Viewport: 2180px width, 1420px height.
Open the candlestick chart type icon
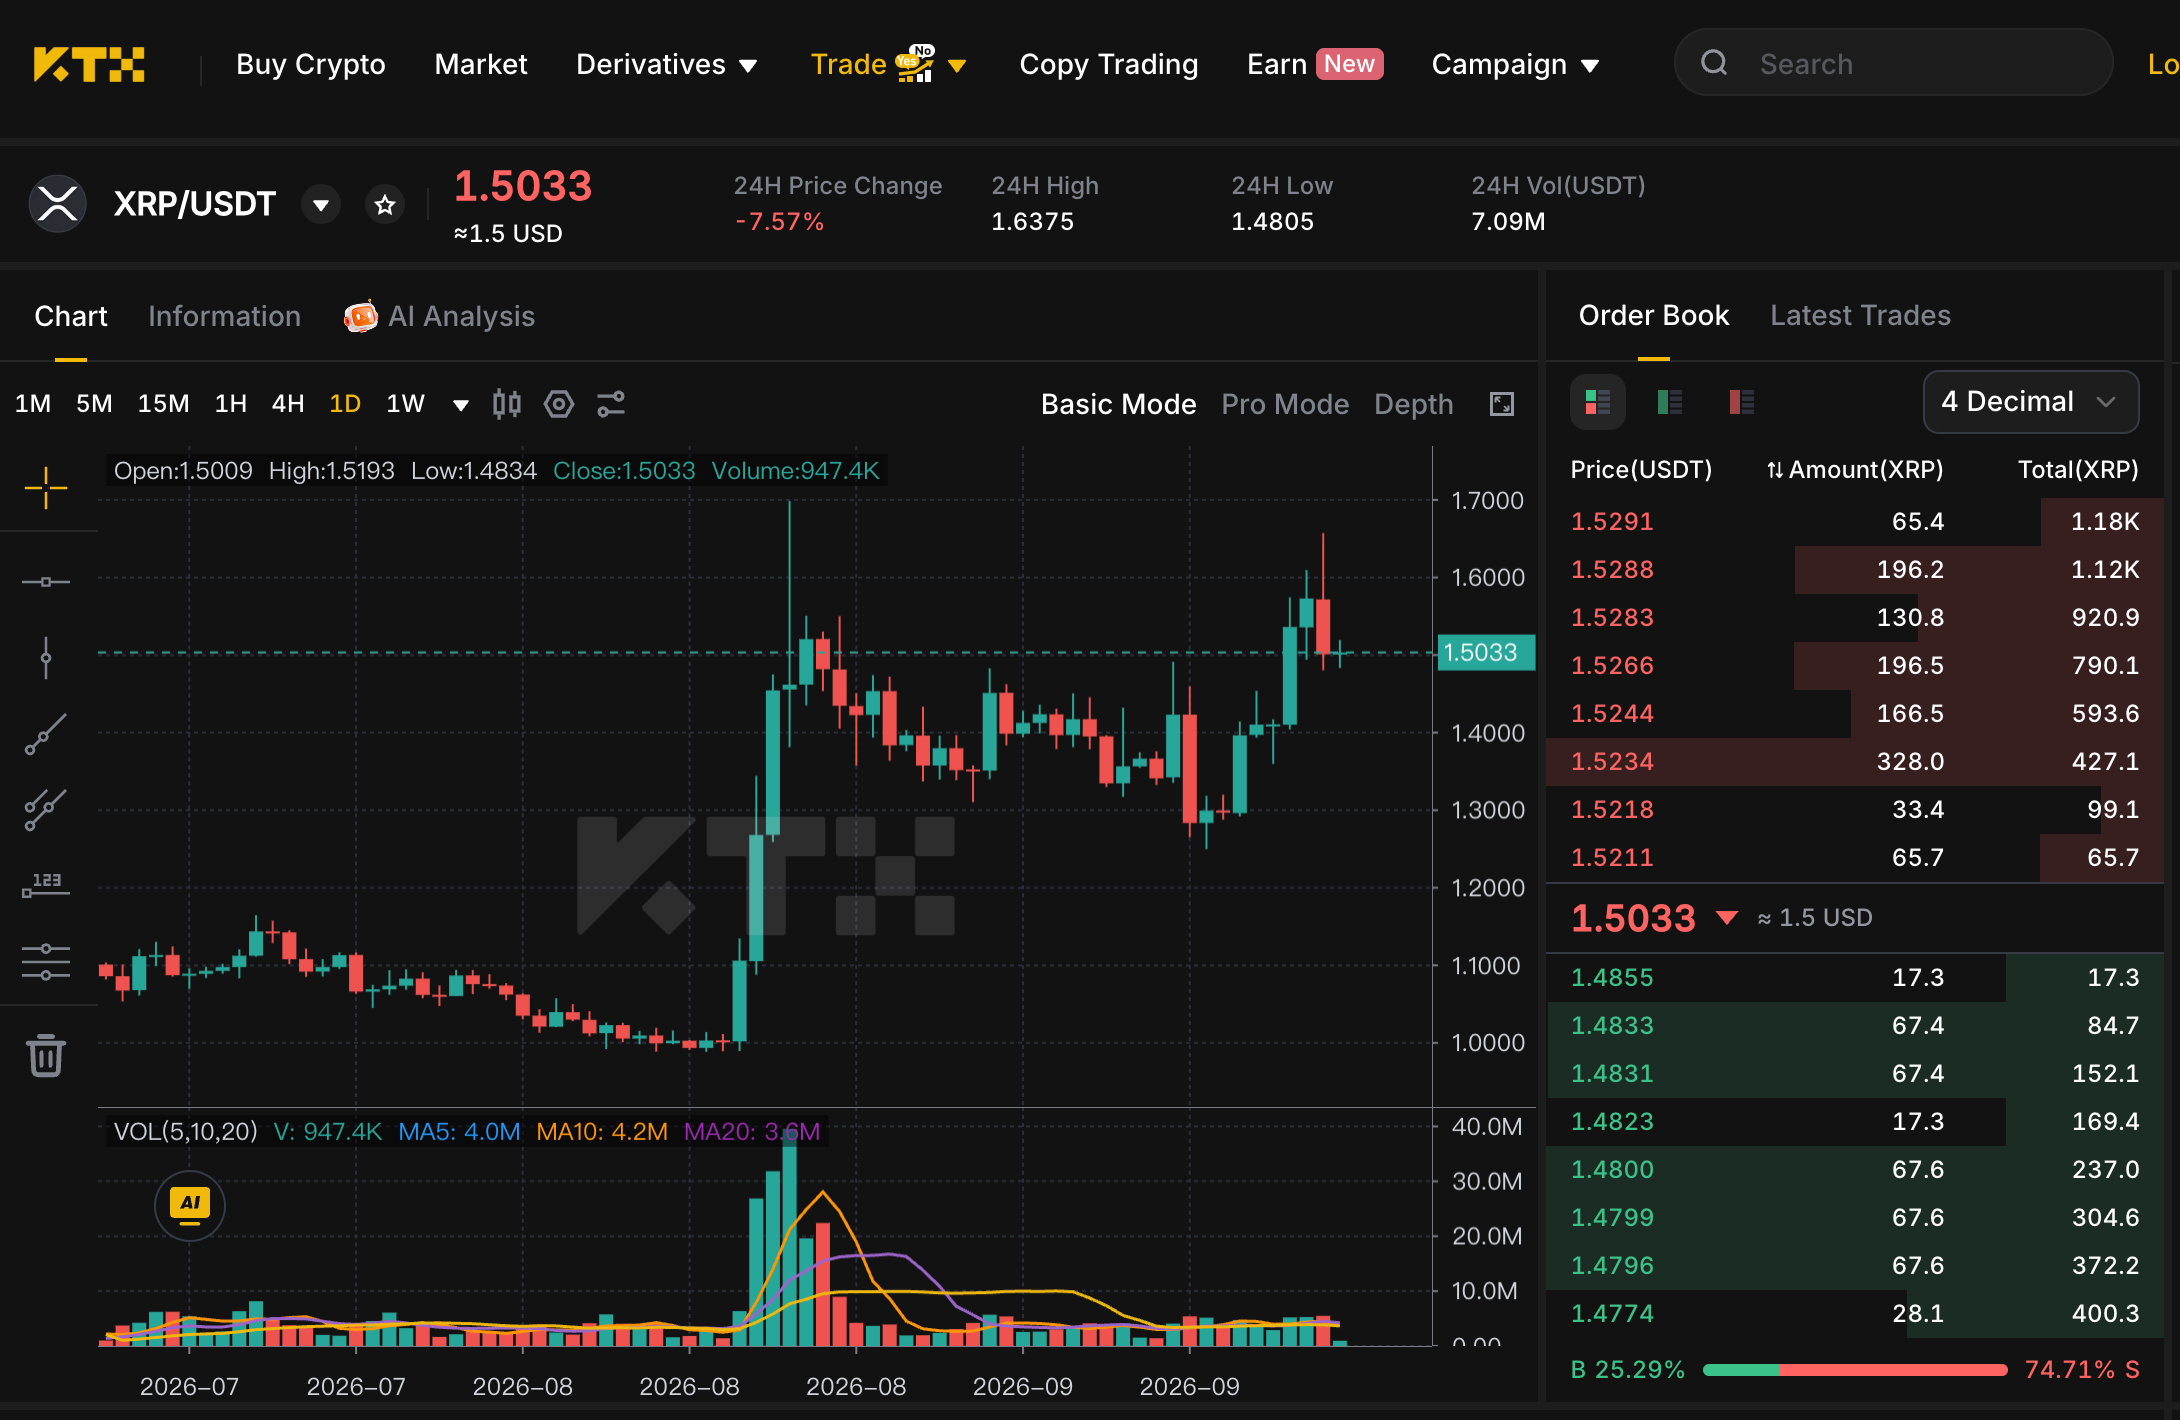coord(507,404)
